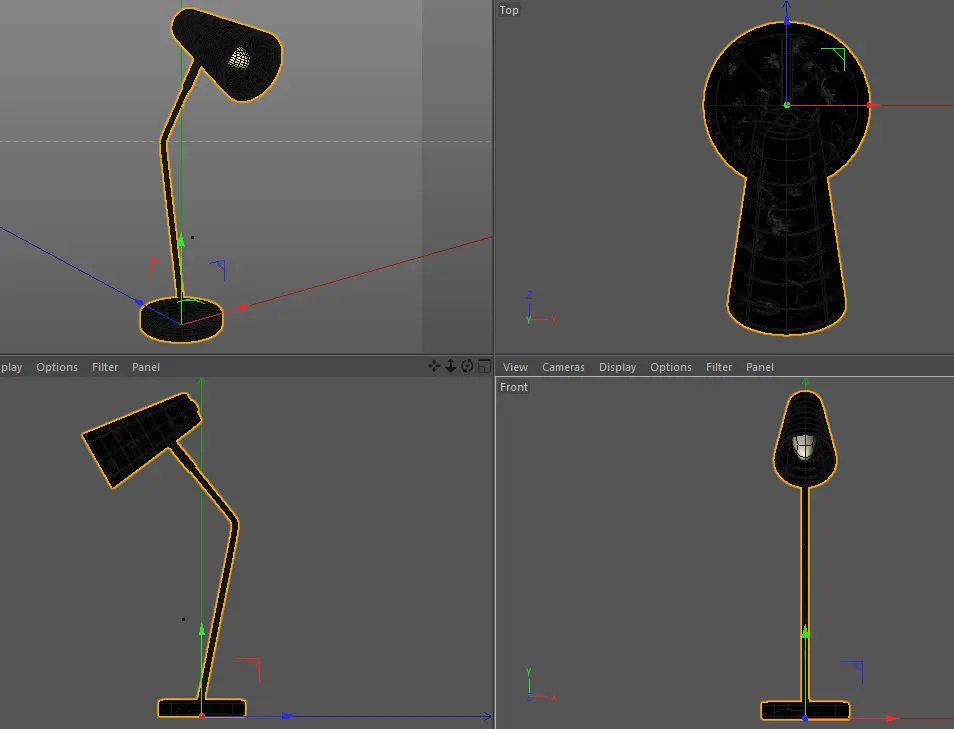954x729 pixels.
Task: Click the Front viewport label
Action: point(514,387)
